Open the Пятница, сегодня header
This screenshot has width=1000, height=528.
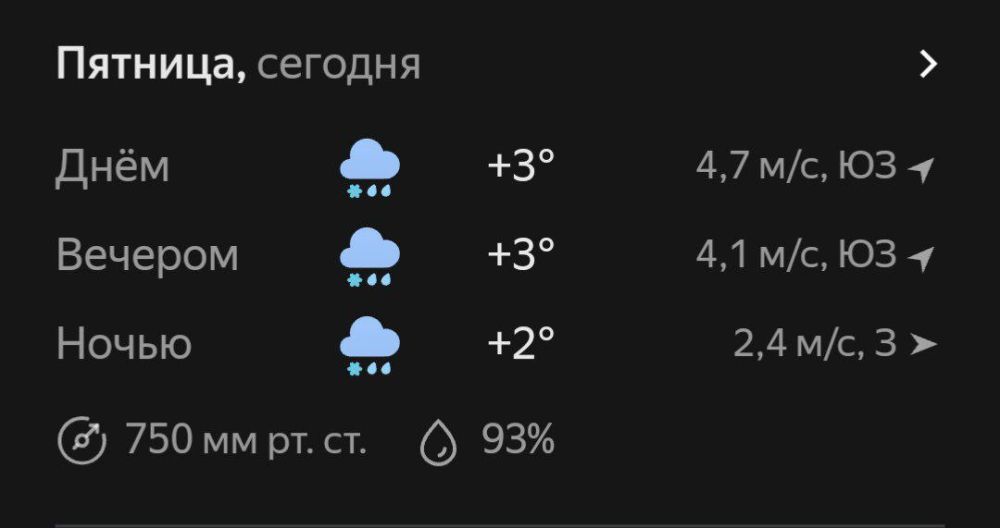point(238,65)
